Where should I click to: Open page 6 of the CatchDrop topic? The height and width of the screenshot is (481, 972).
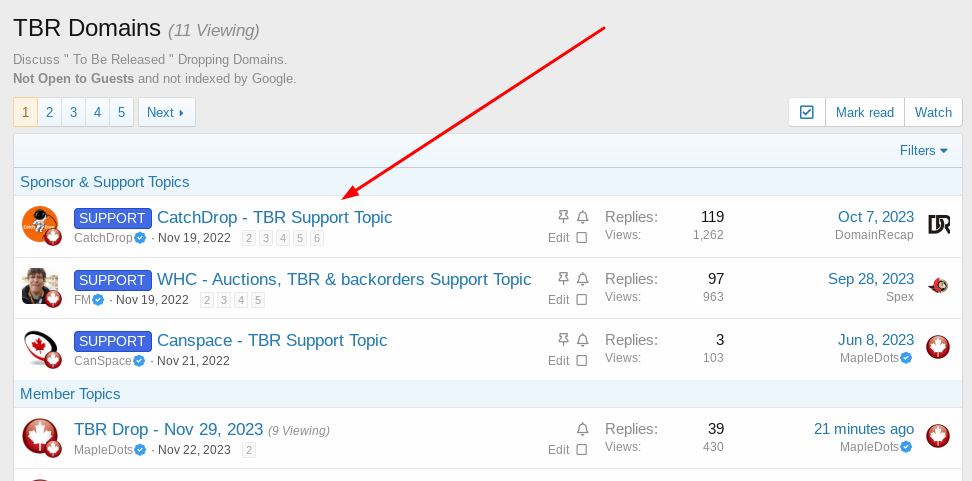[317, 238]
